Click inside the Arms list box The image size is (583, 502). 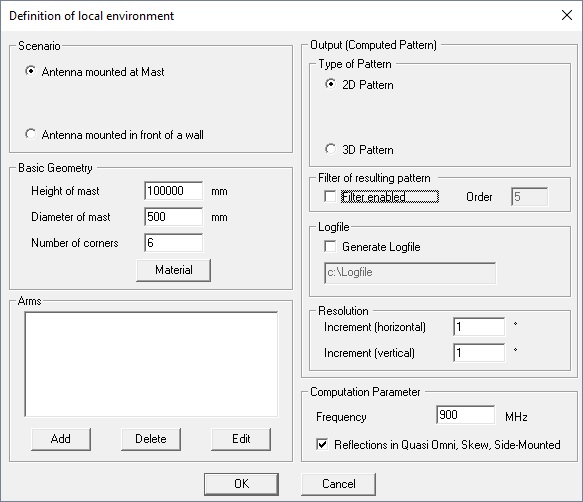(x=151, y=364)
